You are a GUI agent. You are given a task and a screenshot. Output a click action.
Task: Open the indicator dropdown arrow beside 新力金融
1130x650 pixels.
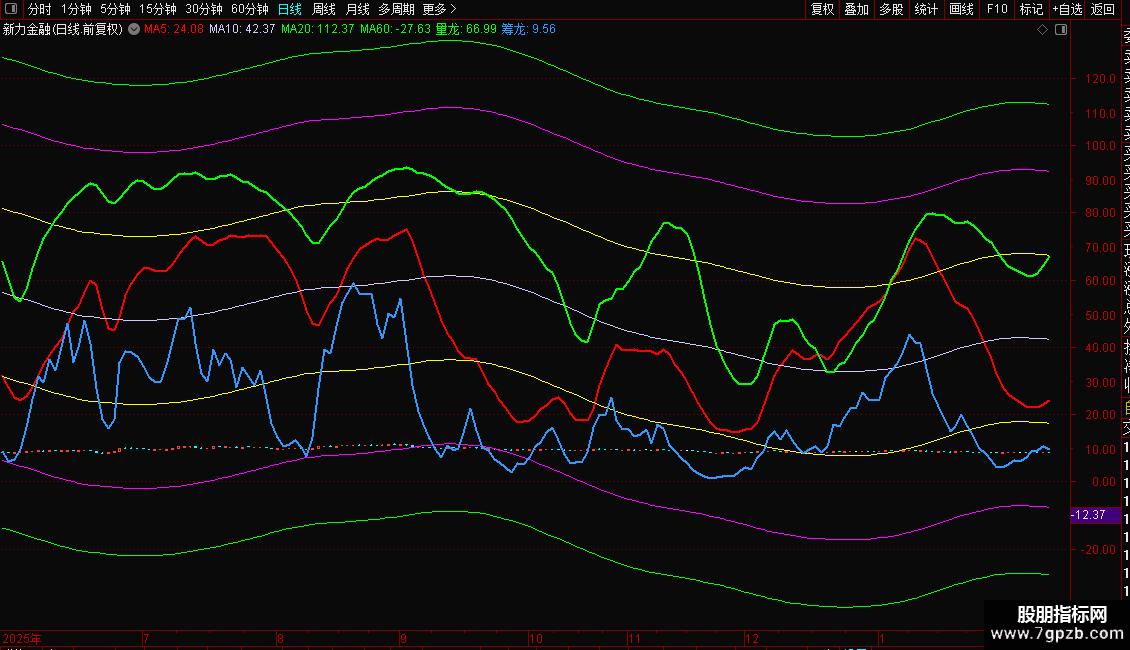134,30
